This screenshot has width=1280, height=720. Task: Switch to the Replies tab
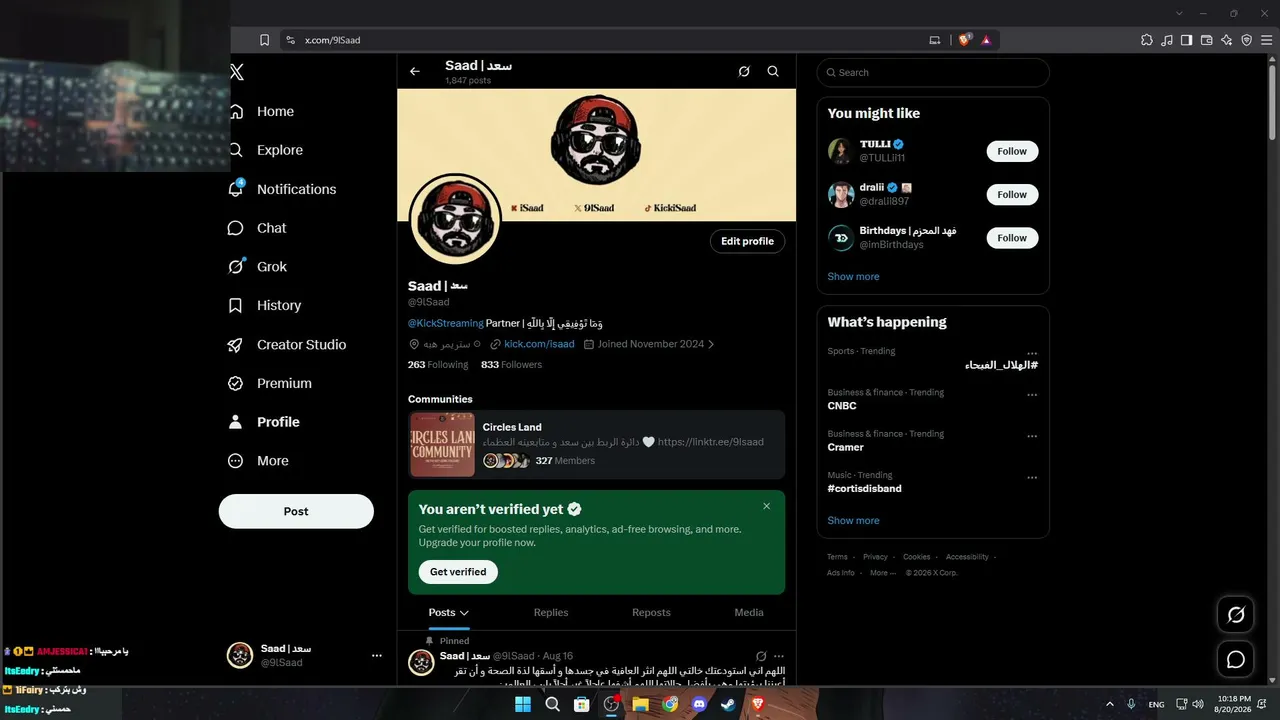(x=551, y=613)
